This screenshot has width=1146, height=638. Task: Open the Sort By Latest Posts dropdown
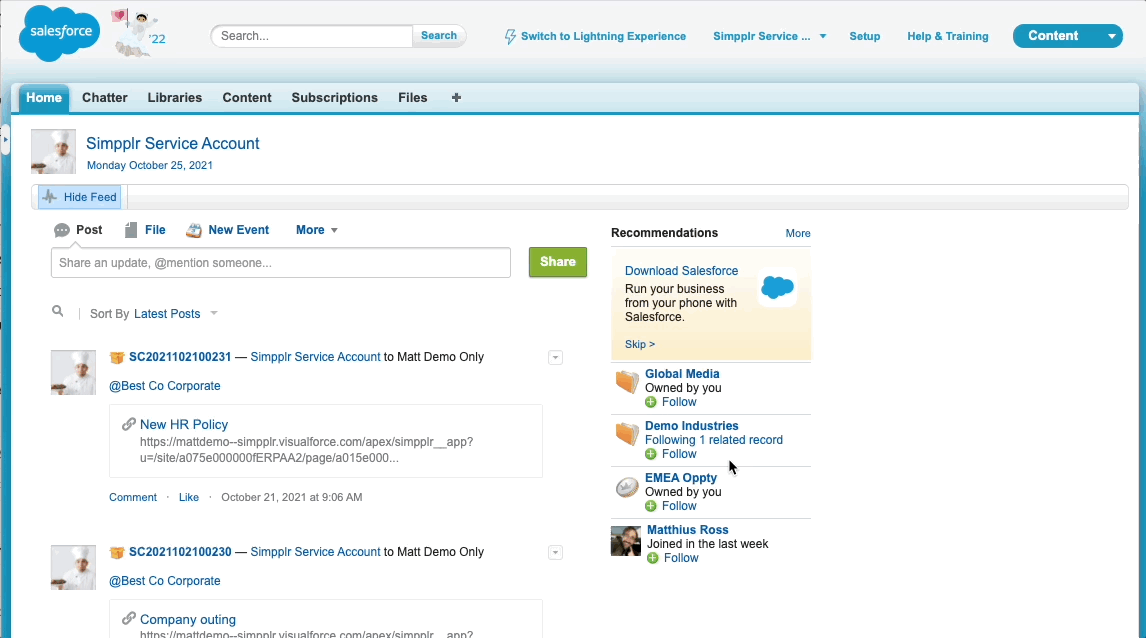coord(176,314)
